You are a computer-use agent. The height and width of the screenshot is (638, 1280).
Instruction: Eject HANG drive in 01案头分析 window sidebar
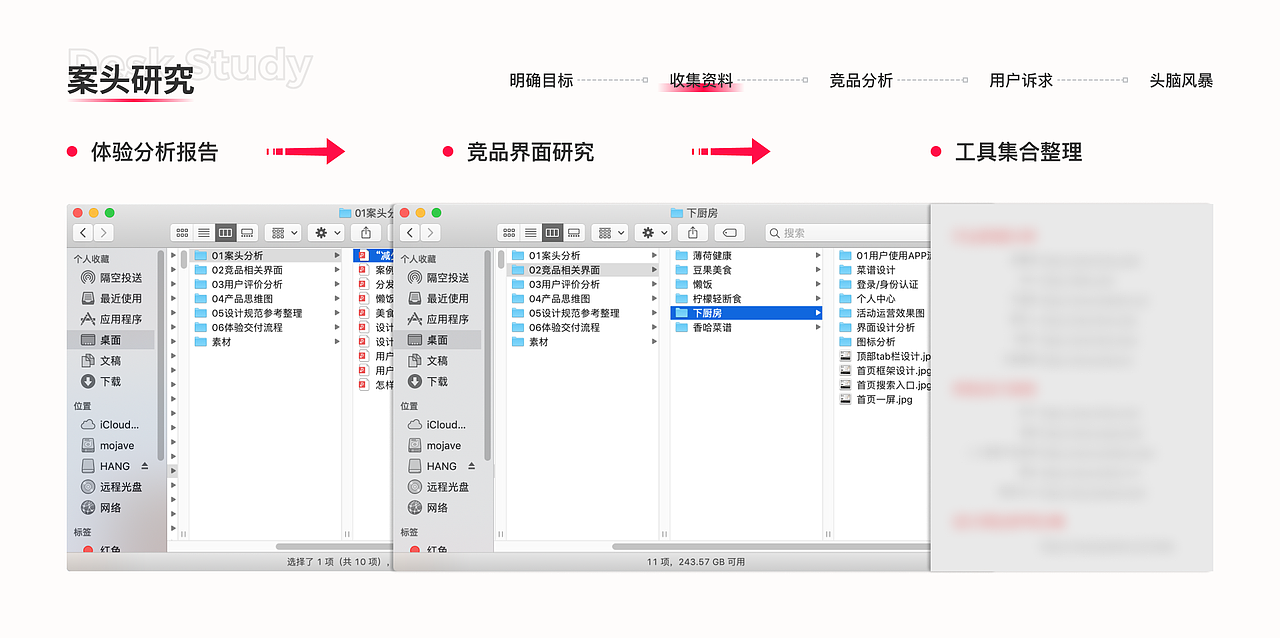[x=144, y=466]
